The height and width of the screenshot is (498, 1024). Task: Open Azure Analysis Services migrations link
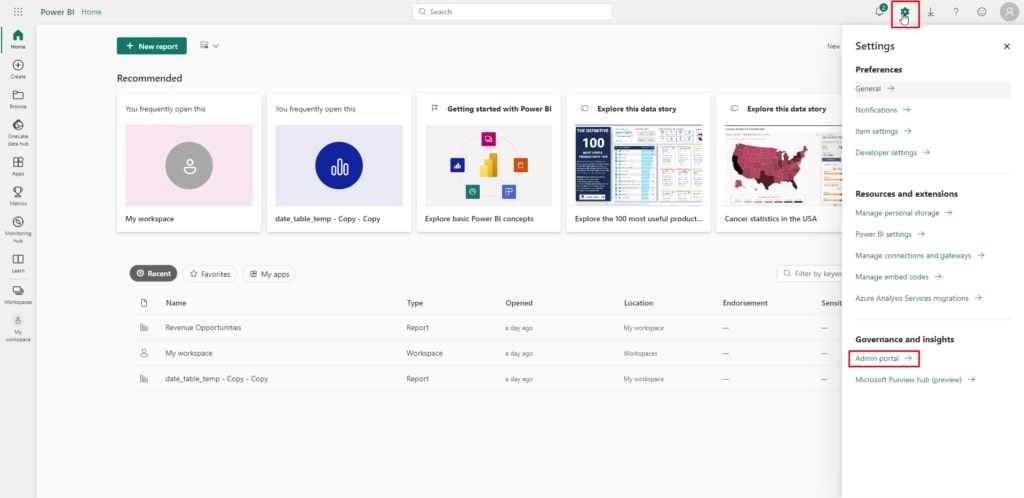pos(918,298)
